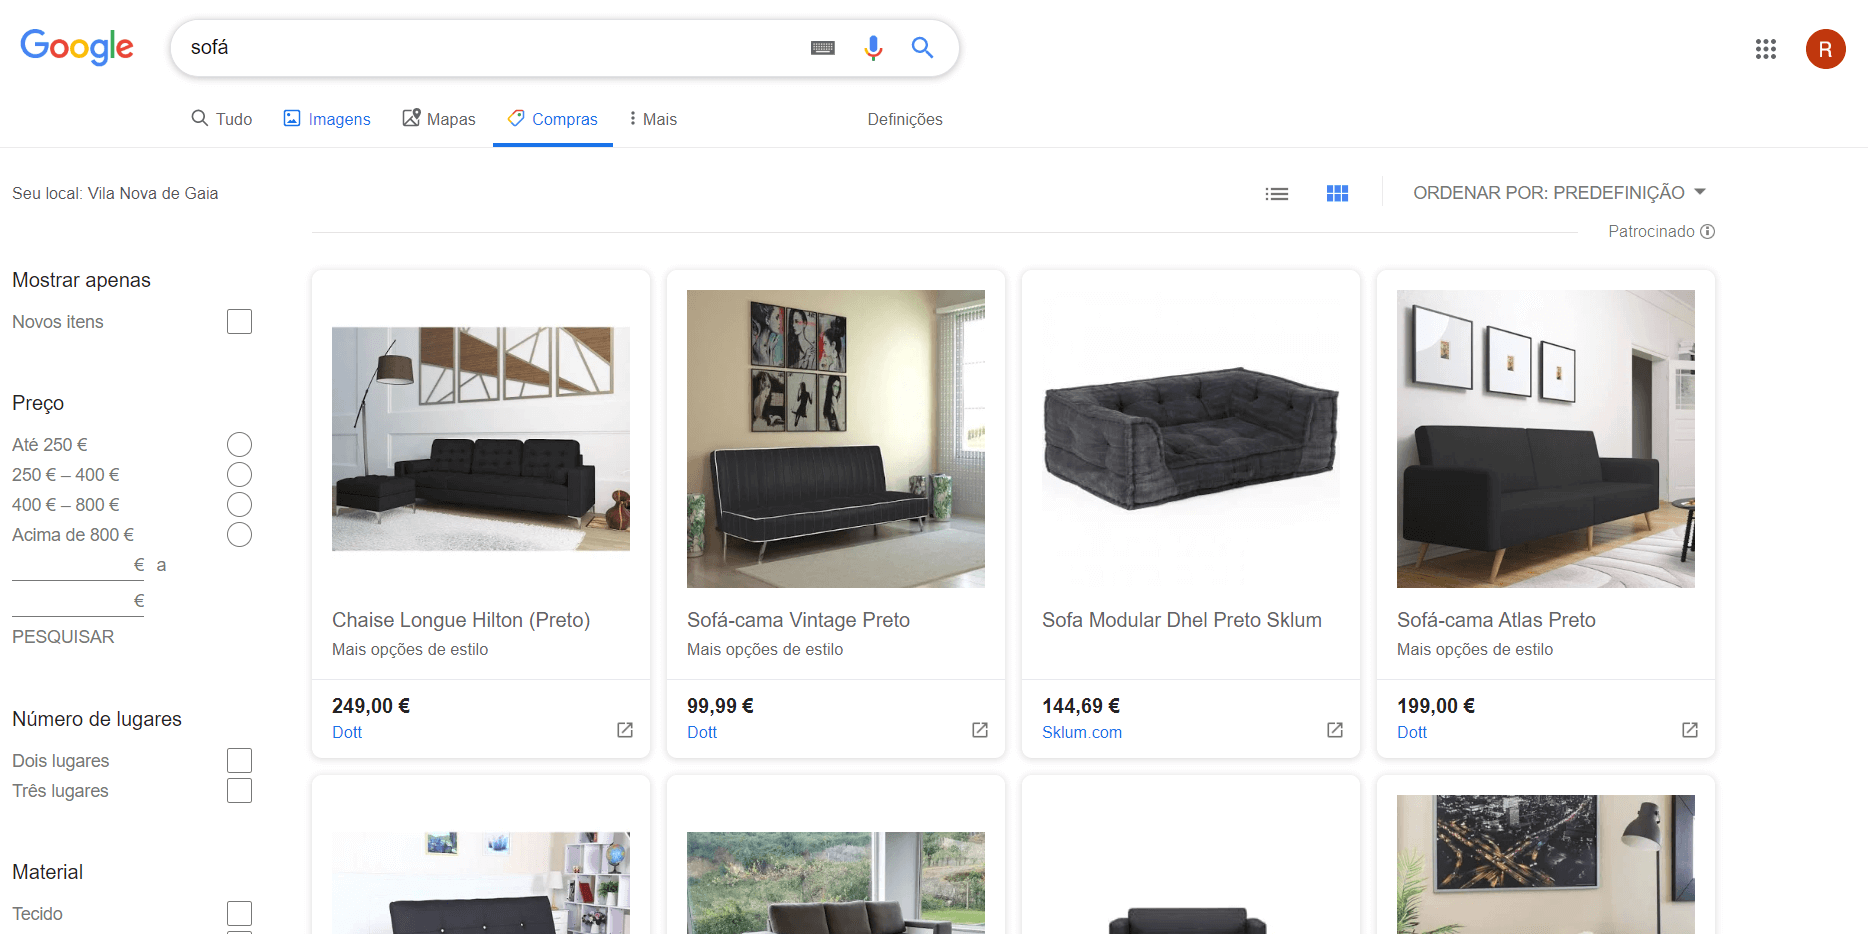
Task: Check the Três lugares checkbox
Action: click(239, 790)
